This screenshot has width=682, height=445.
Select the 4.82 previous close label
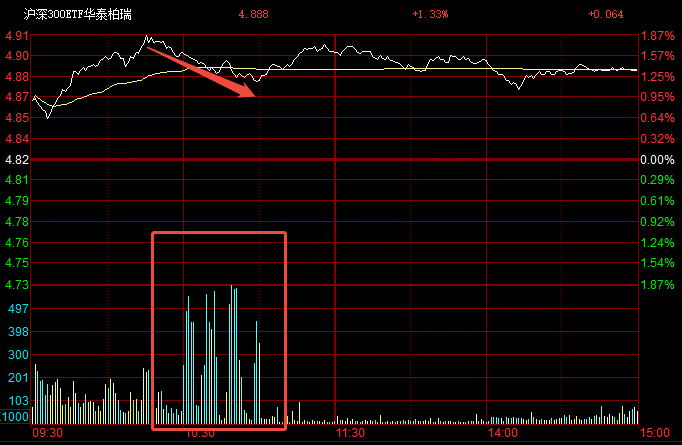click(x=17, y=160)
